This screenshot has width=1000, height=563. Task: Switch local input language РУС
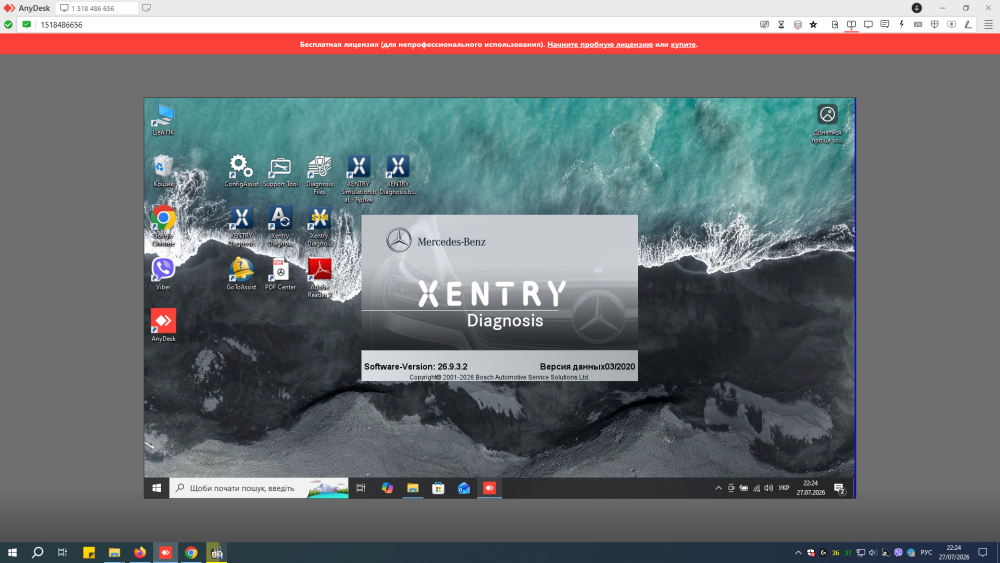coord(926,553)
